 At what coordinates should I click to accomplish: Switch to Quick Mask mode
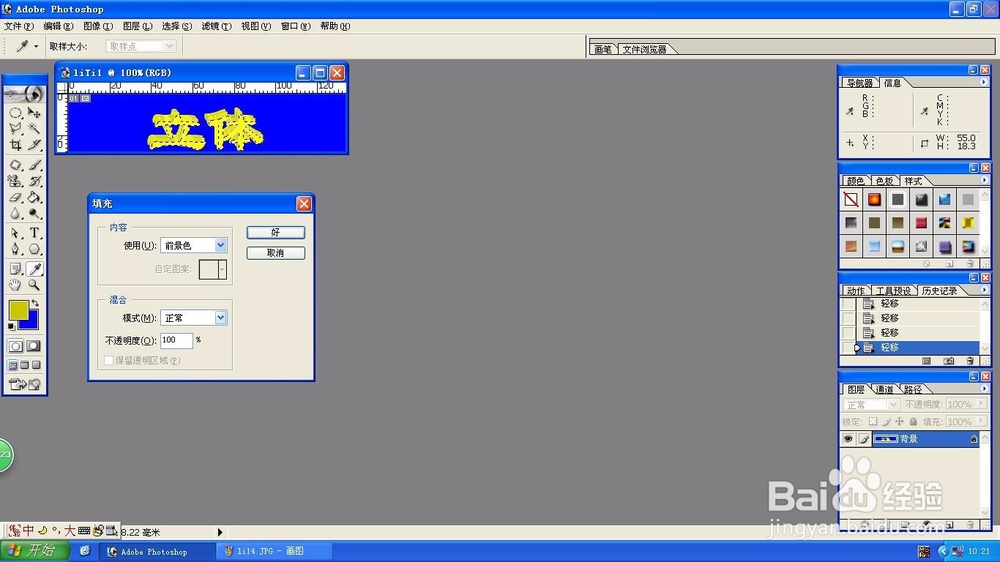click(34, 346)
